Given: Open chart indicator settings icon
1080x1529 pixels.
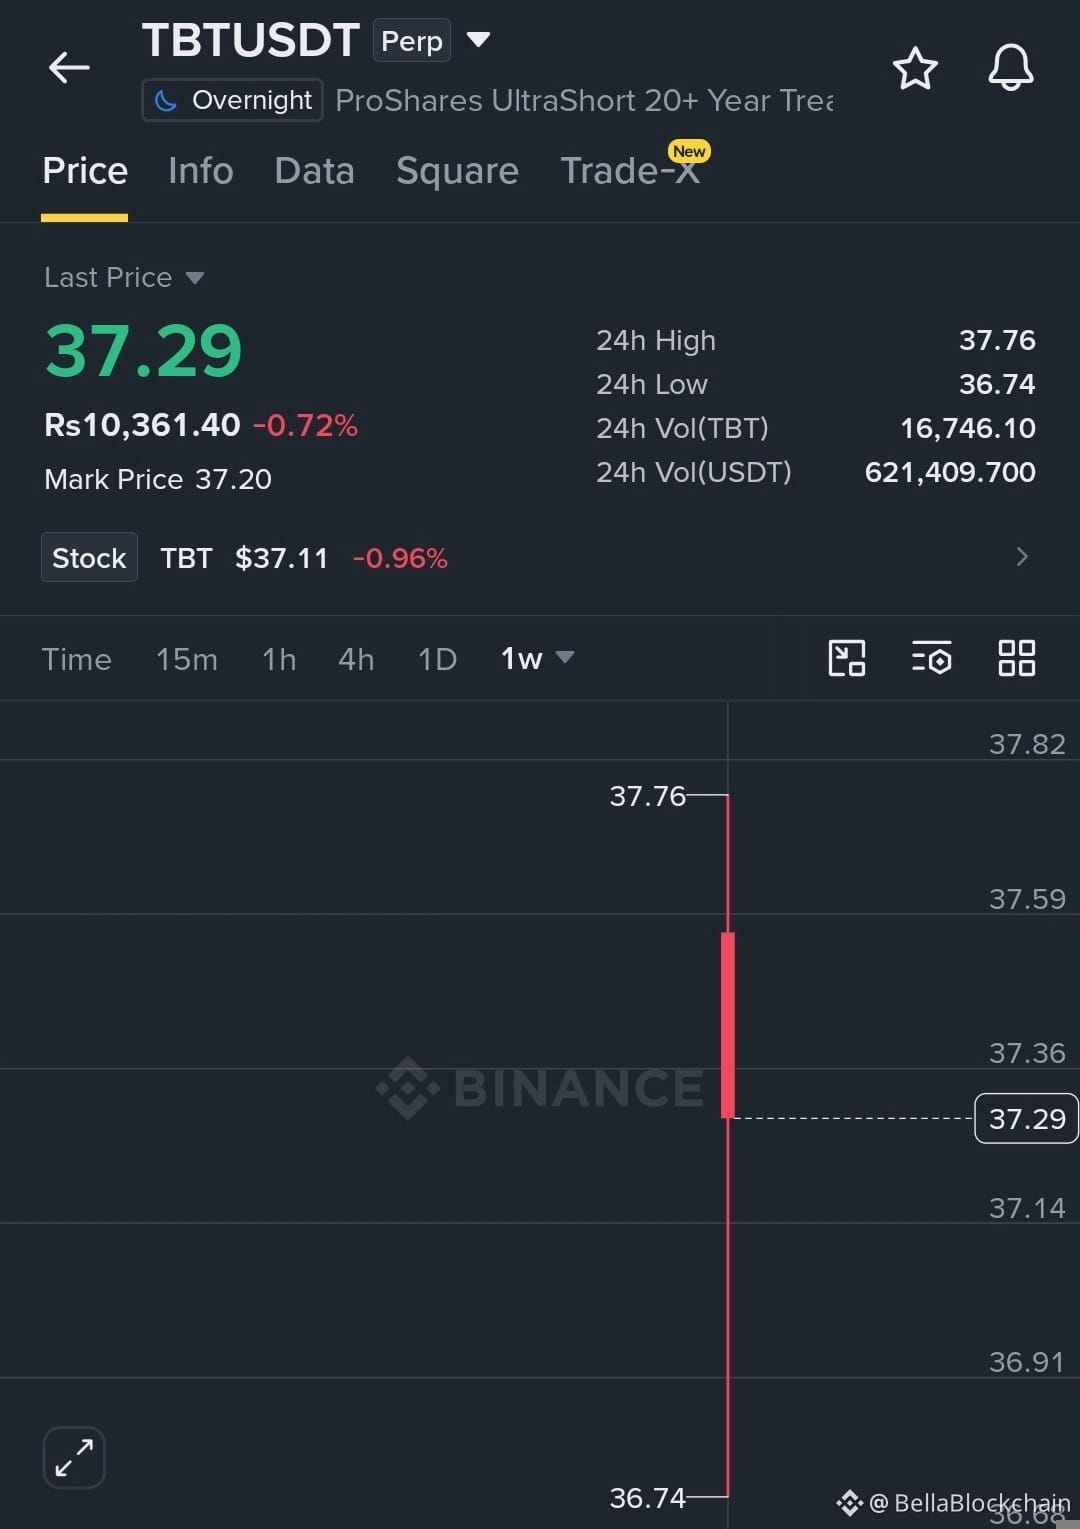Looking at the screenshot, I should (x=931, y=658).
